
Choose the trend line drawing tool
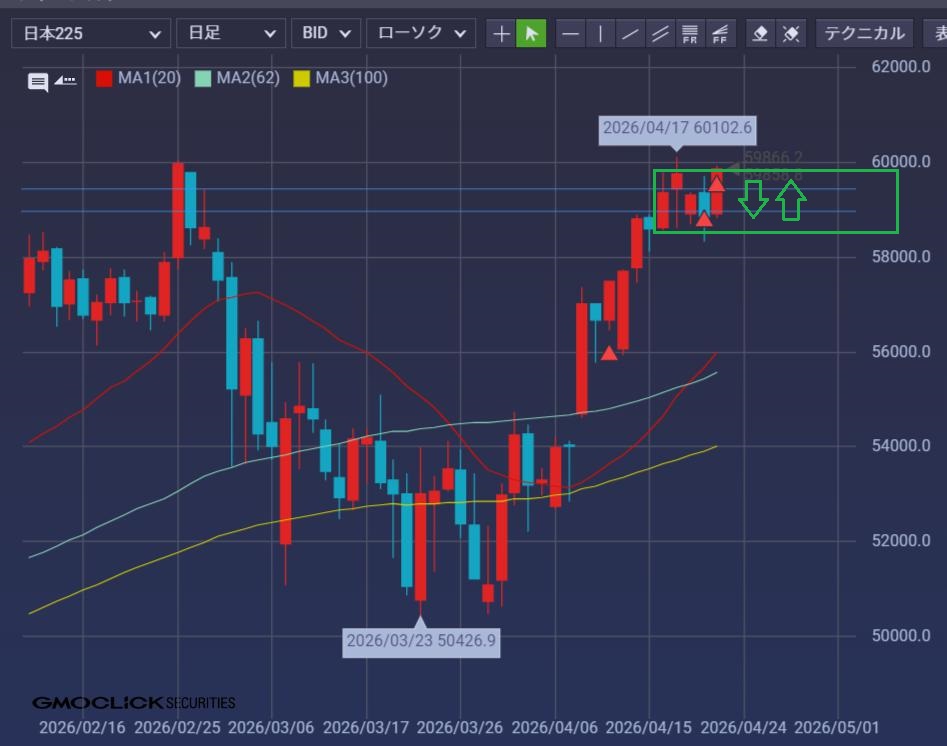click(630, 34)
